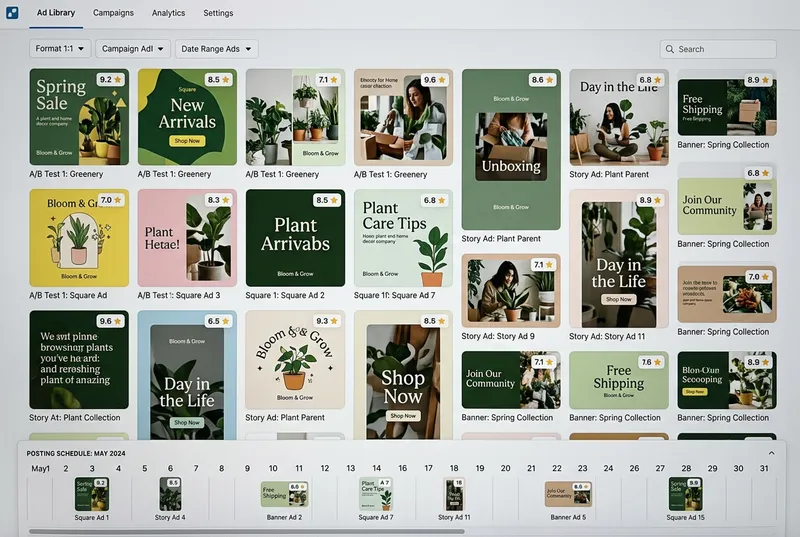This screenshot has height=537, width=800.
Task: Click the search magnifier icon
Action: [x=669, y=49]
